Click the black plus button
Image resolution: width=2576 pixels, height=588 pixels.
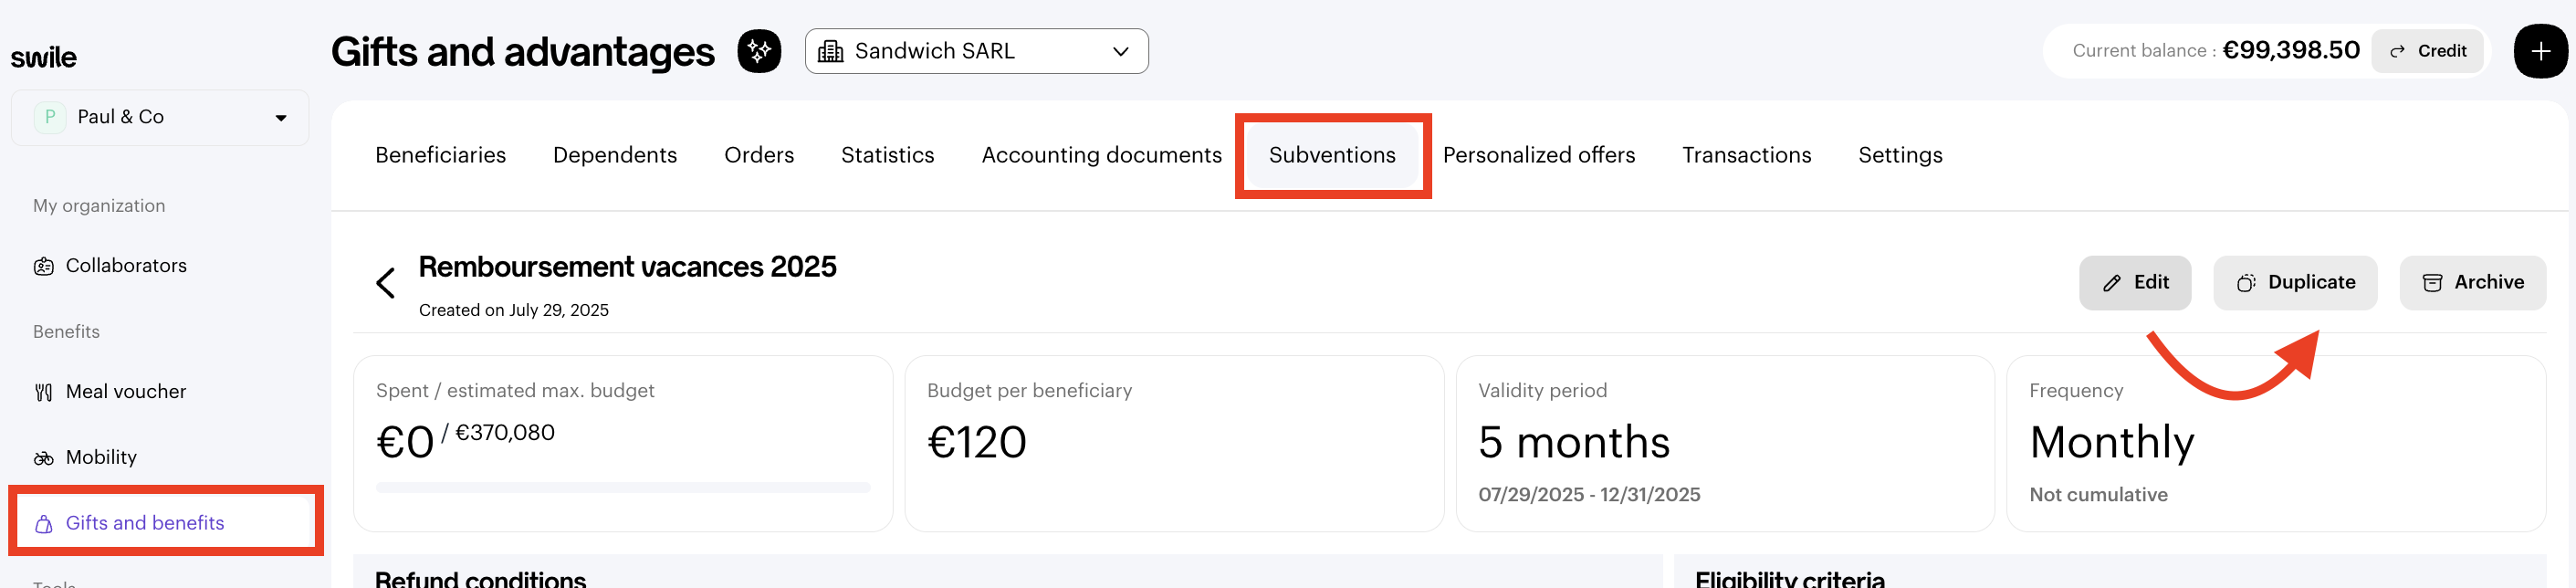point(2539,51)
